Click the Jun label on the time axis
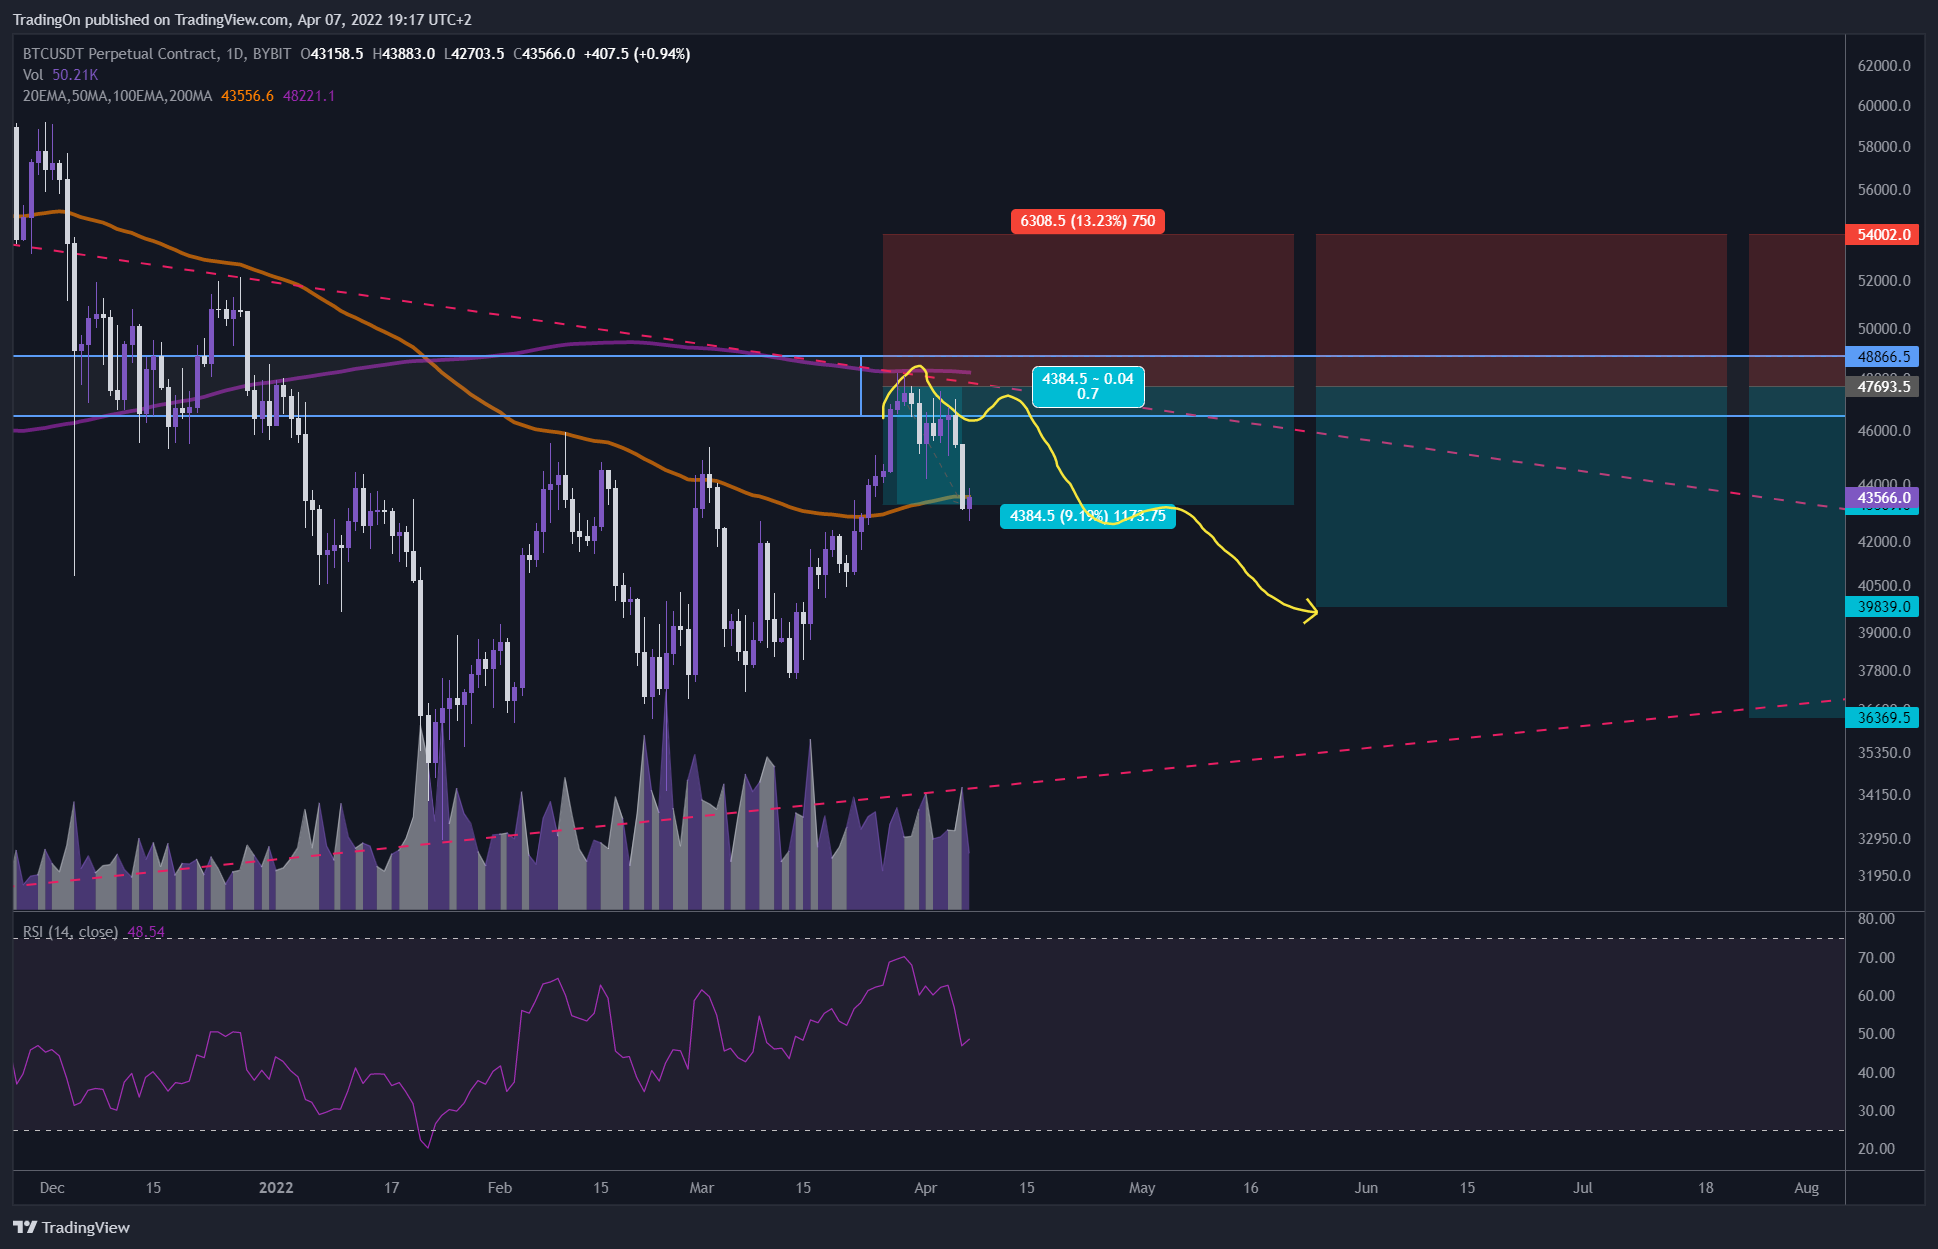The image size is (1938, 1249). coord(1366,1188)
